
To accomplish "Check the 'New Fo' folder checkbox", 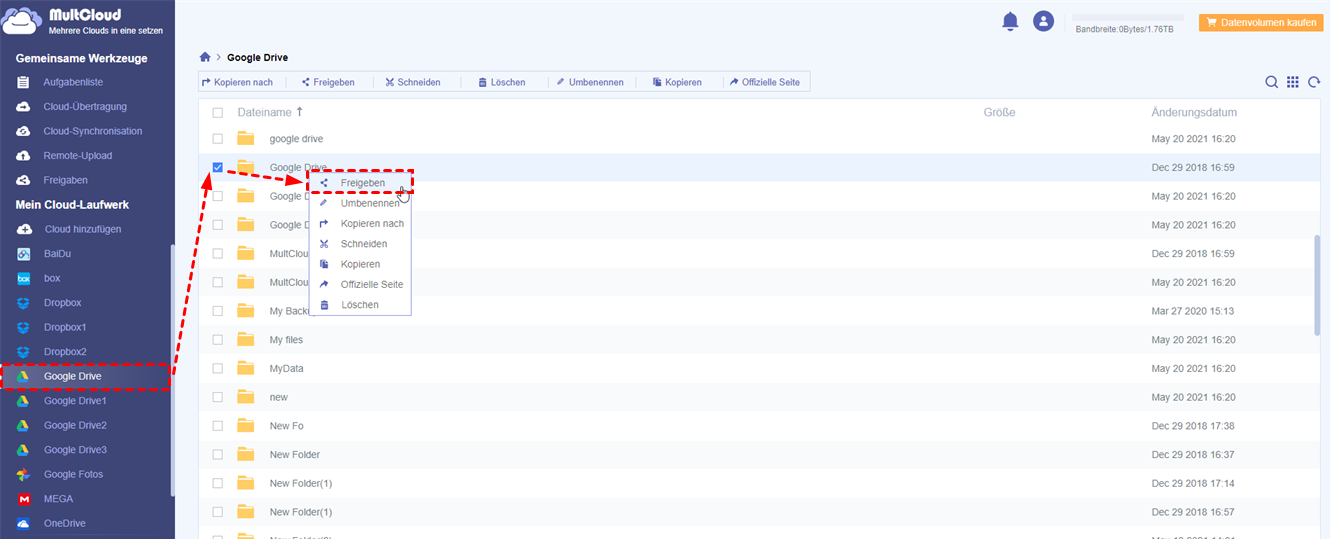I will (x=218, y=426).
